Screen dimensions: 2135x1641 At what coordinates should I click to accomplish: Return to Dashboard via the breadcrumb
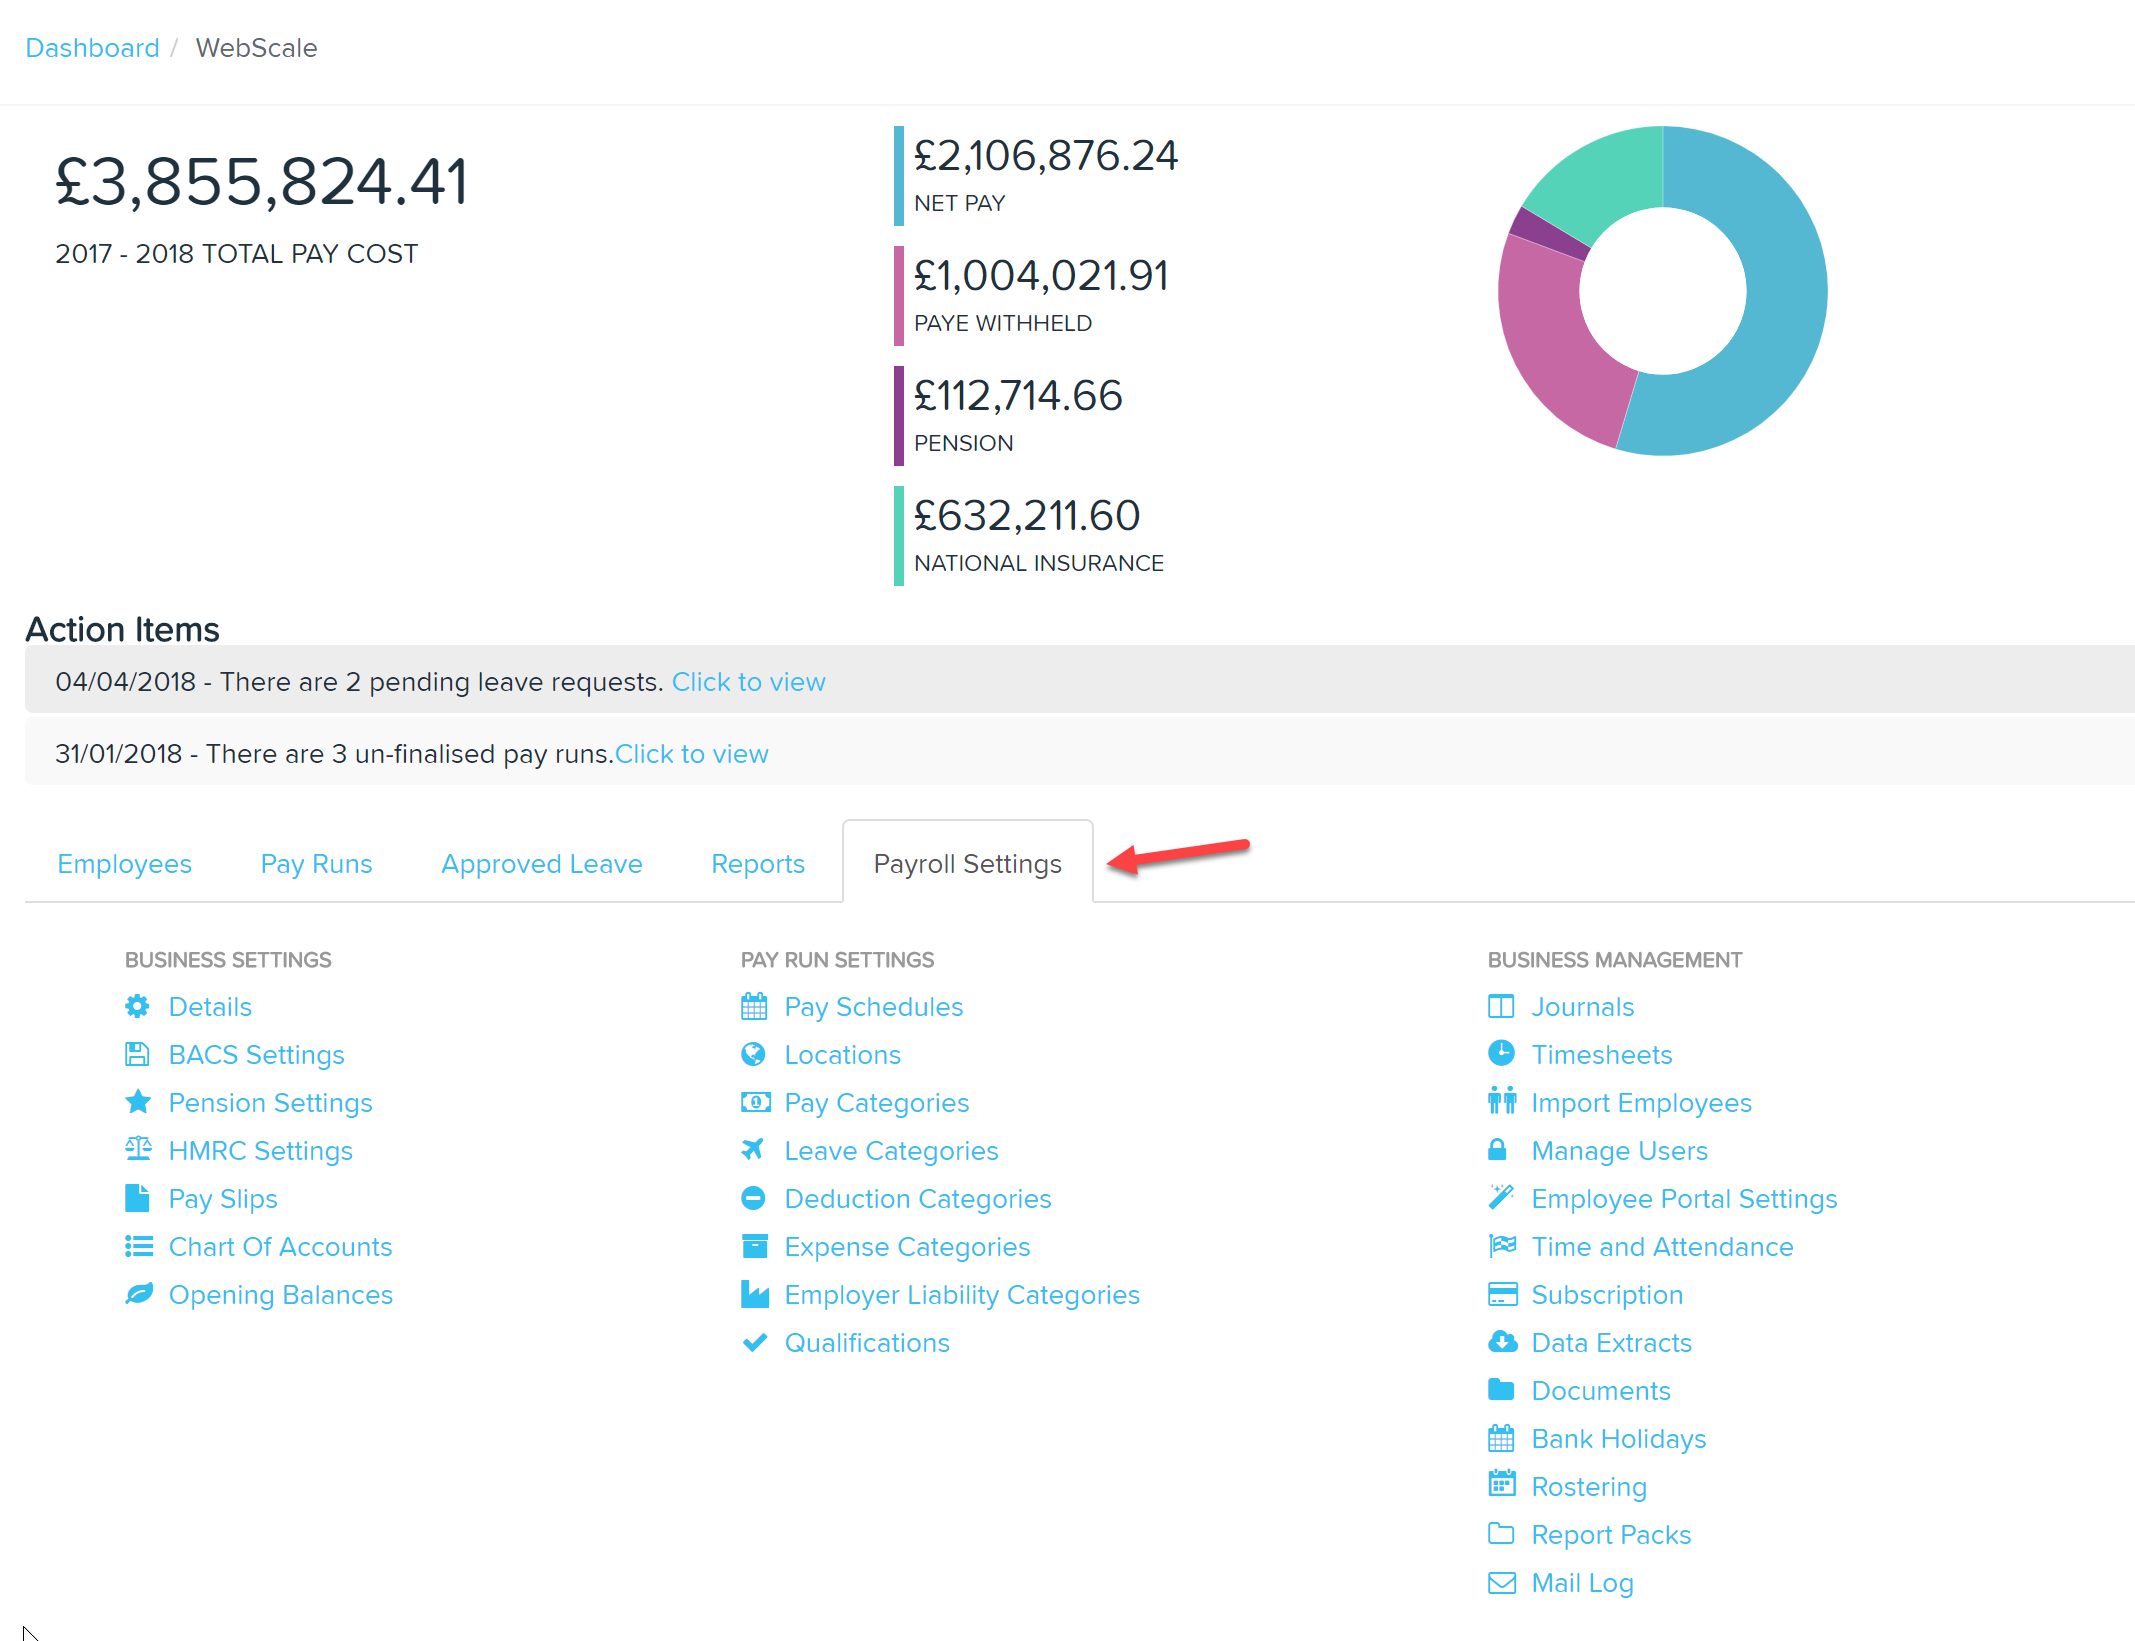click(92, 47)
